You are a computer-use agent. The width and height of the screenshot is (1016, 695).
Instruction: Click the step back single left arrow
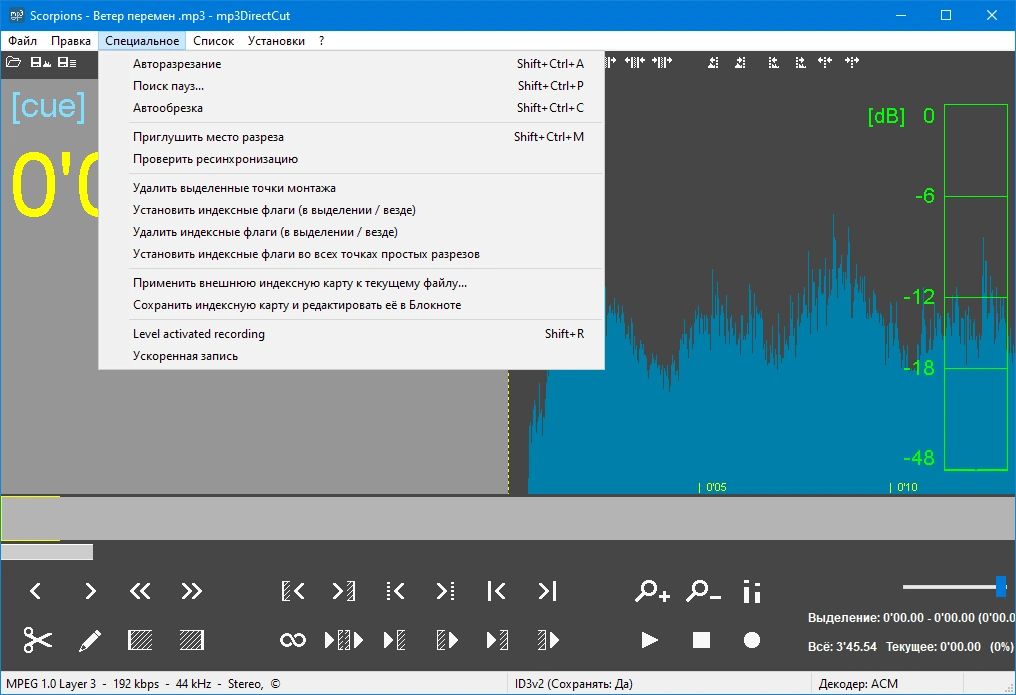36,591
